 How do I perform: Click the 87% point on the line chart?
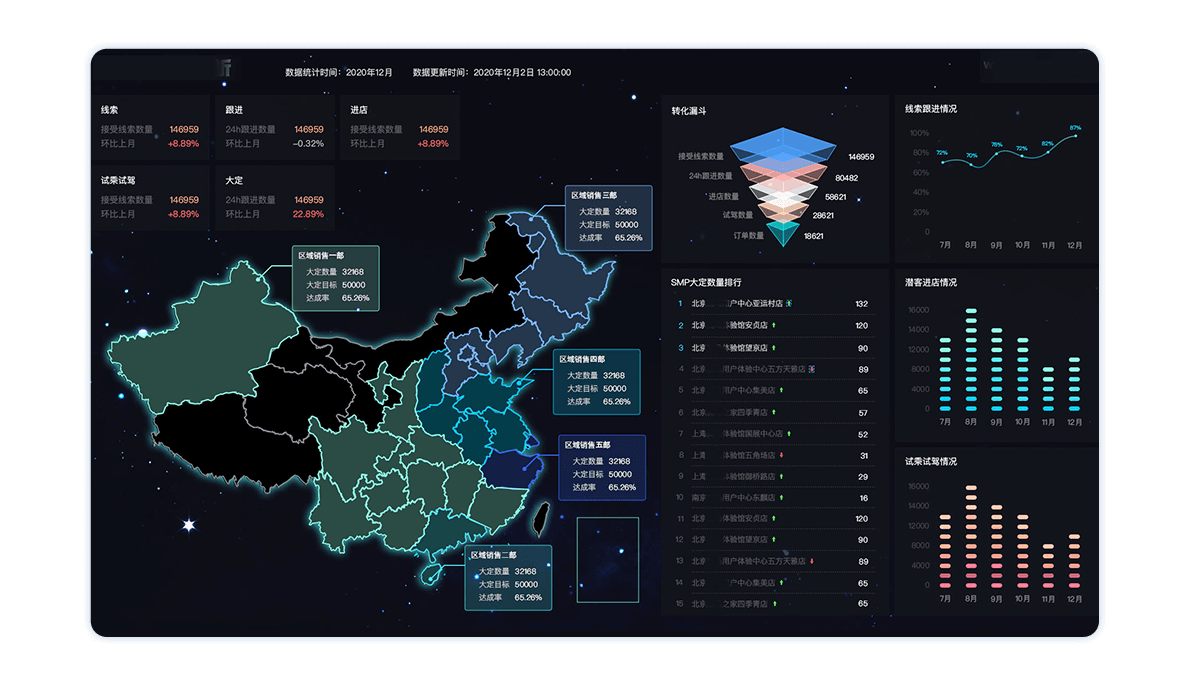pyautogui.click(x=1075, y=136)
